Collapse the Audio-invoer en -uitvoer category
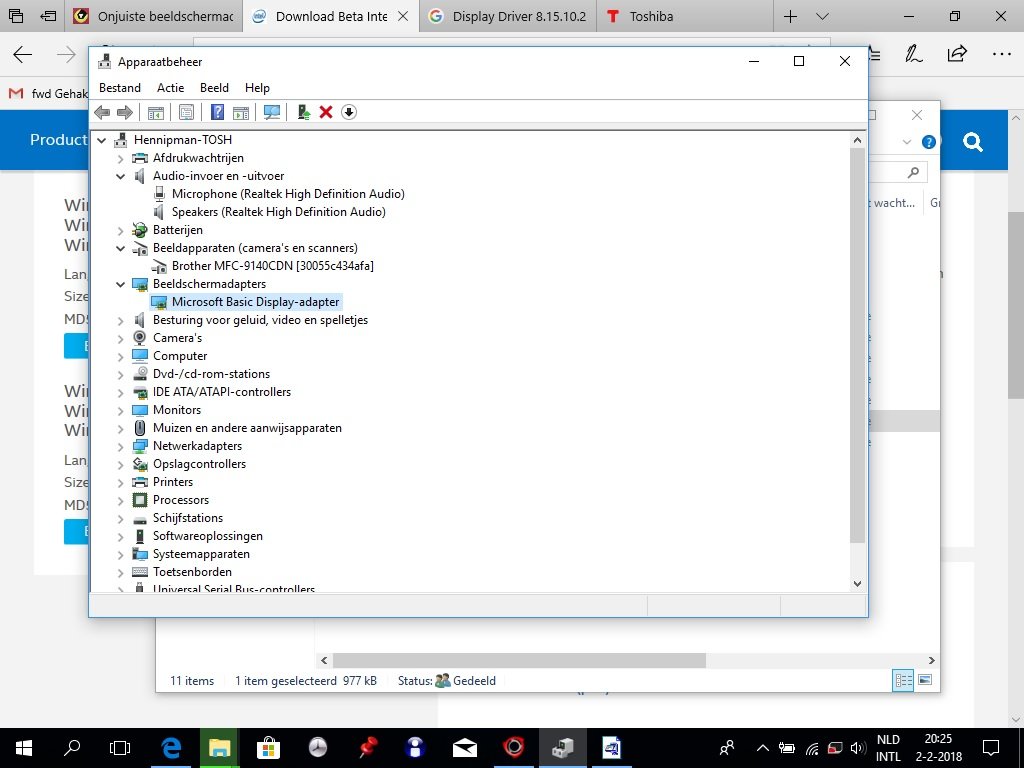The width and height of the screenshot is (1024, 768). click(x=120, y=176)
